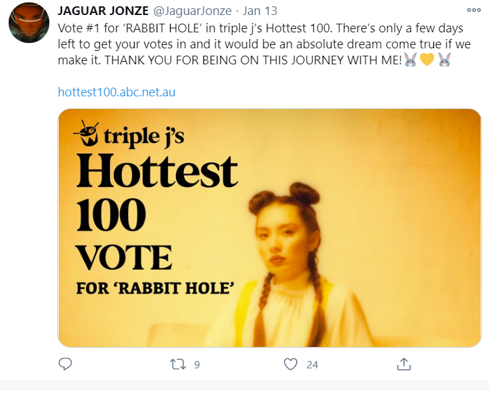Viewport: 489px width, 396px height.
Task: Open the share tweet upload icon
Action: (404, 364)
